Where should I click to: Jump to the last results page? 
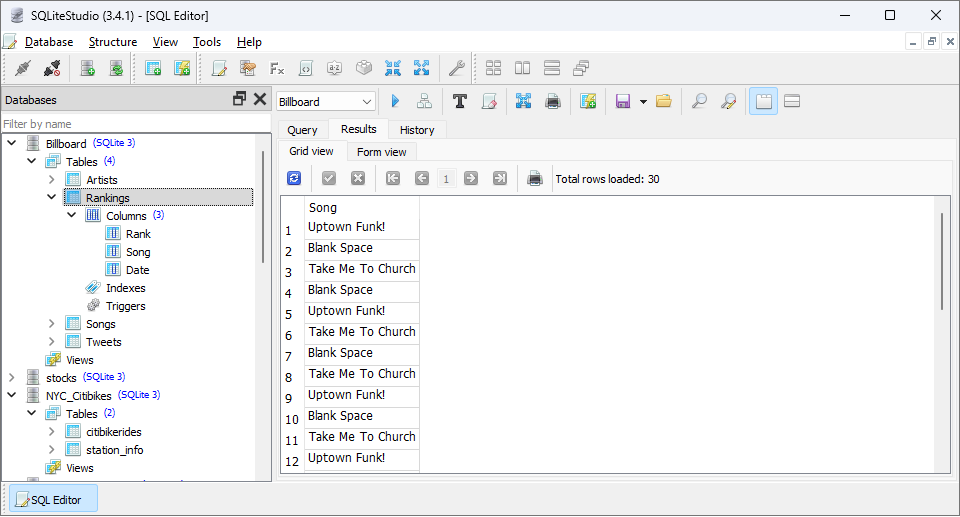500,178
